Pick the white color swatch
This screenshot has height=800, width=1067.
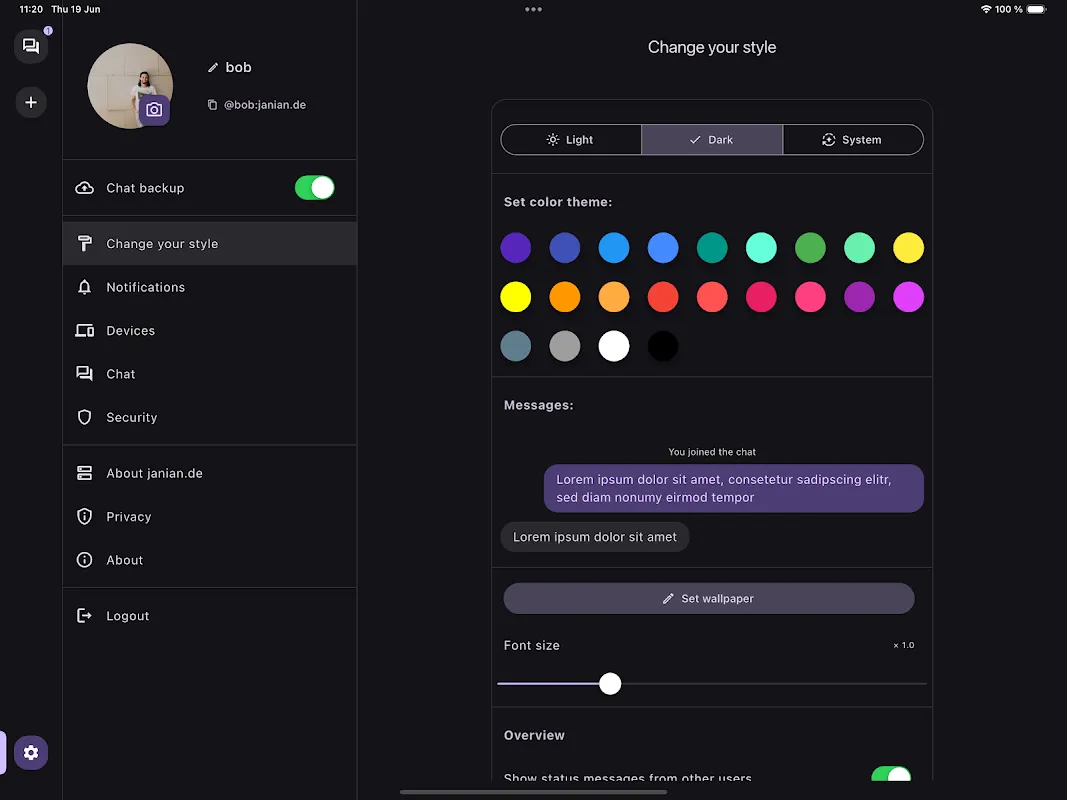point(614,346)
